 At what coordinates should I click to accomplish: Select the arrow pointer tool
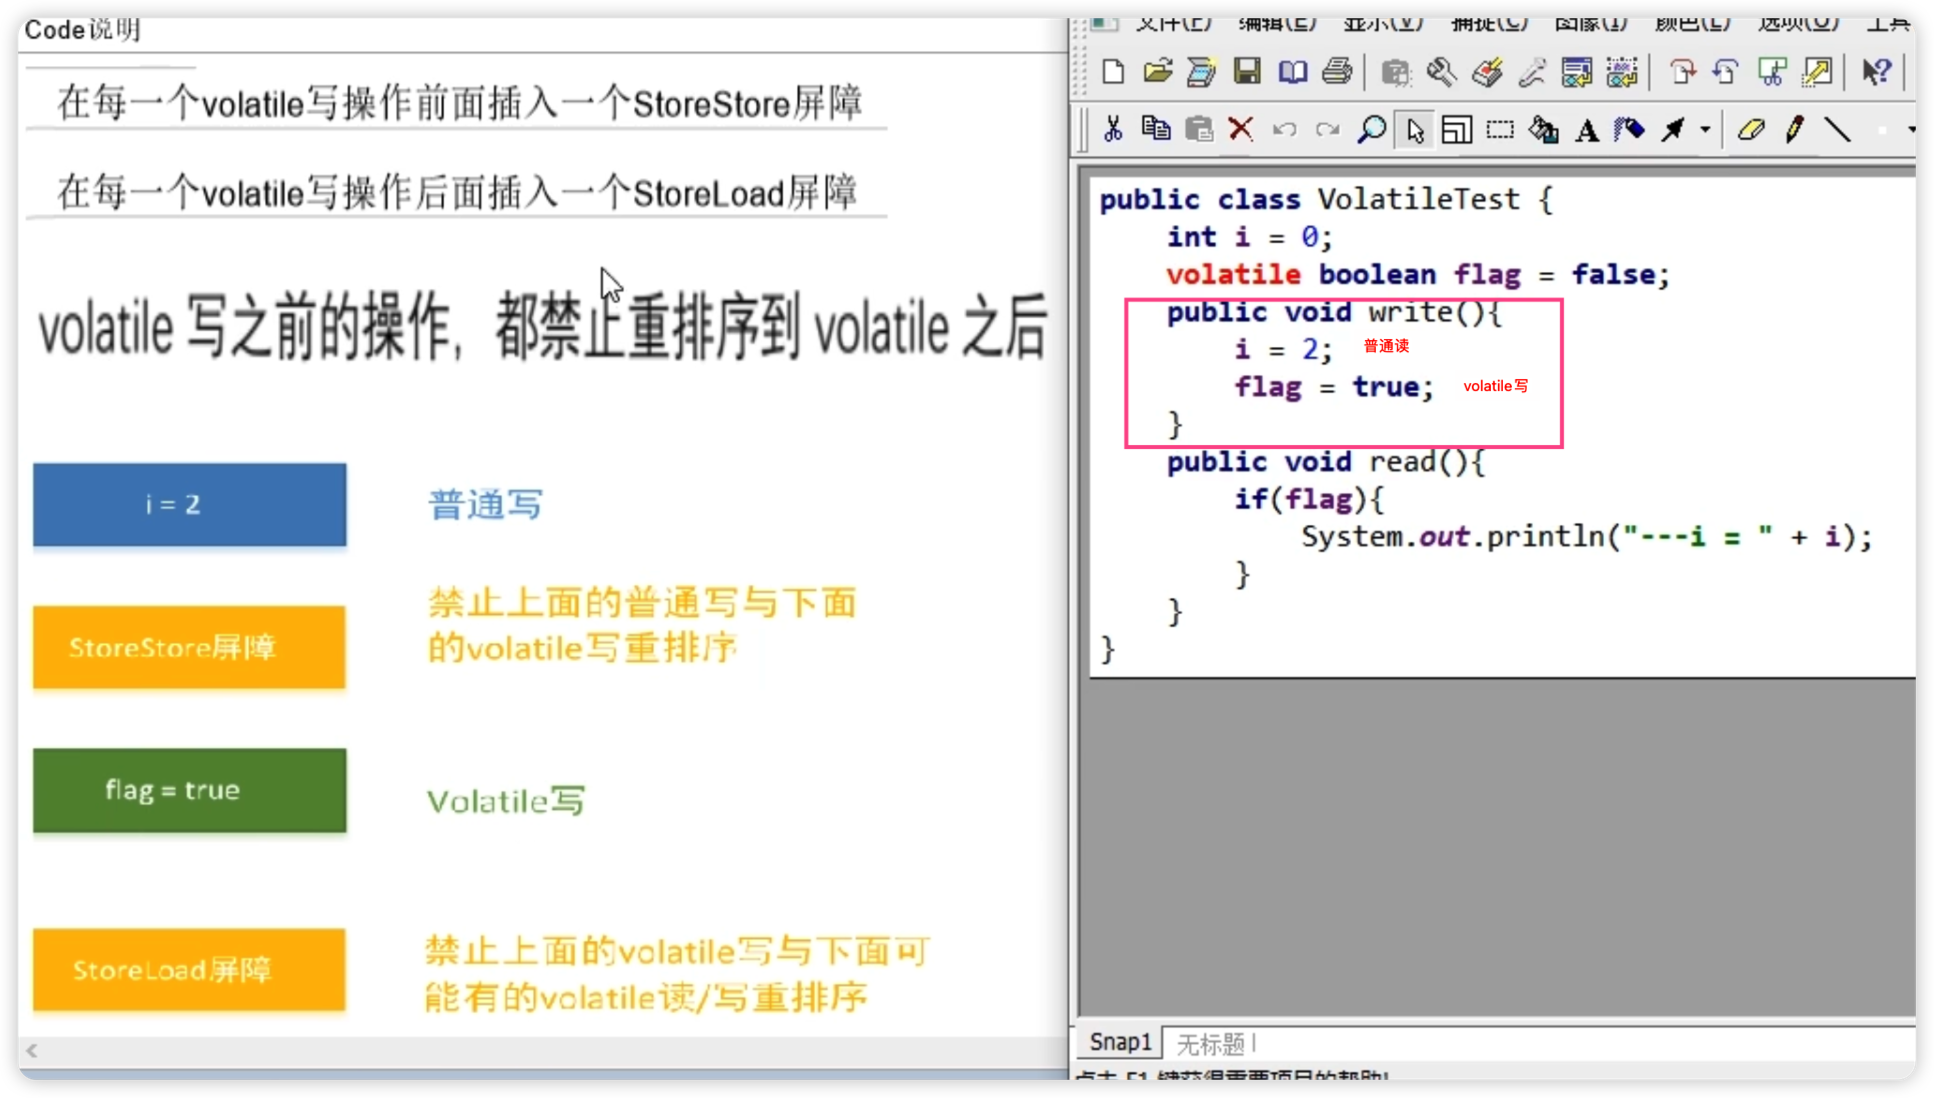point(1414,130)
